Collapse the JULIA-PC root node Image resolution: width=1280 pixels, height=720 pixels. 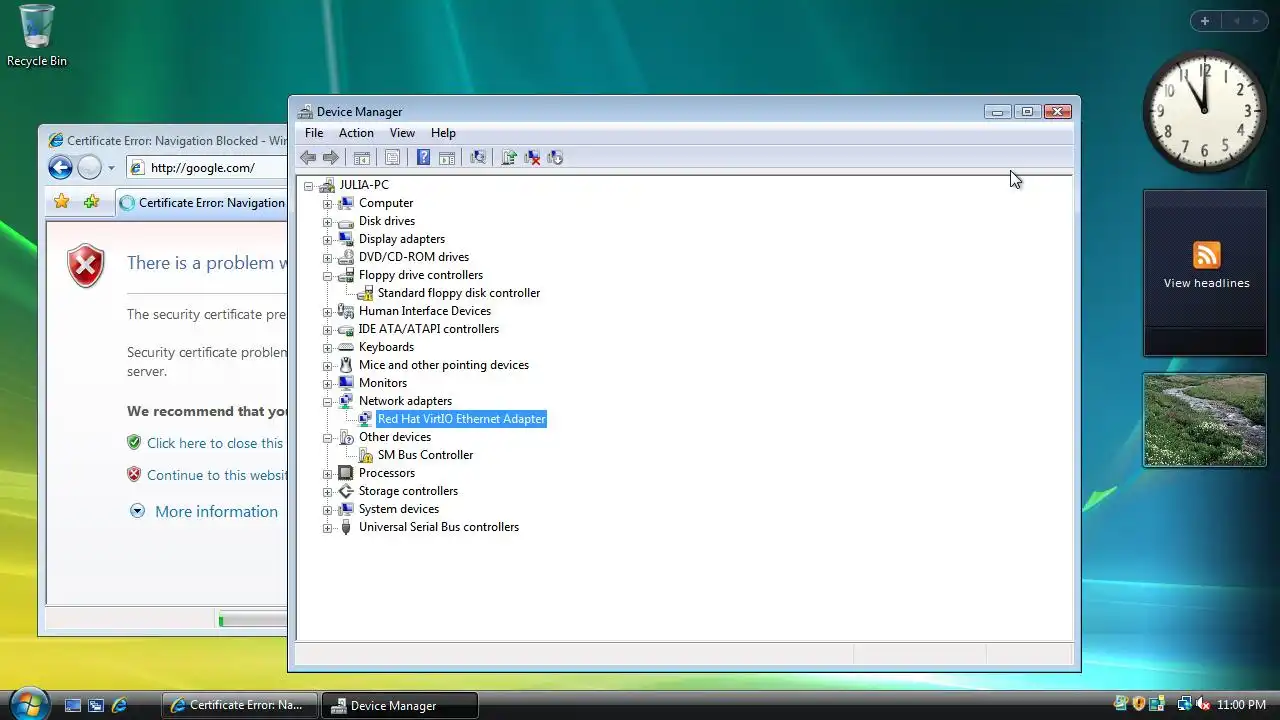tap(308, 185)
